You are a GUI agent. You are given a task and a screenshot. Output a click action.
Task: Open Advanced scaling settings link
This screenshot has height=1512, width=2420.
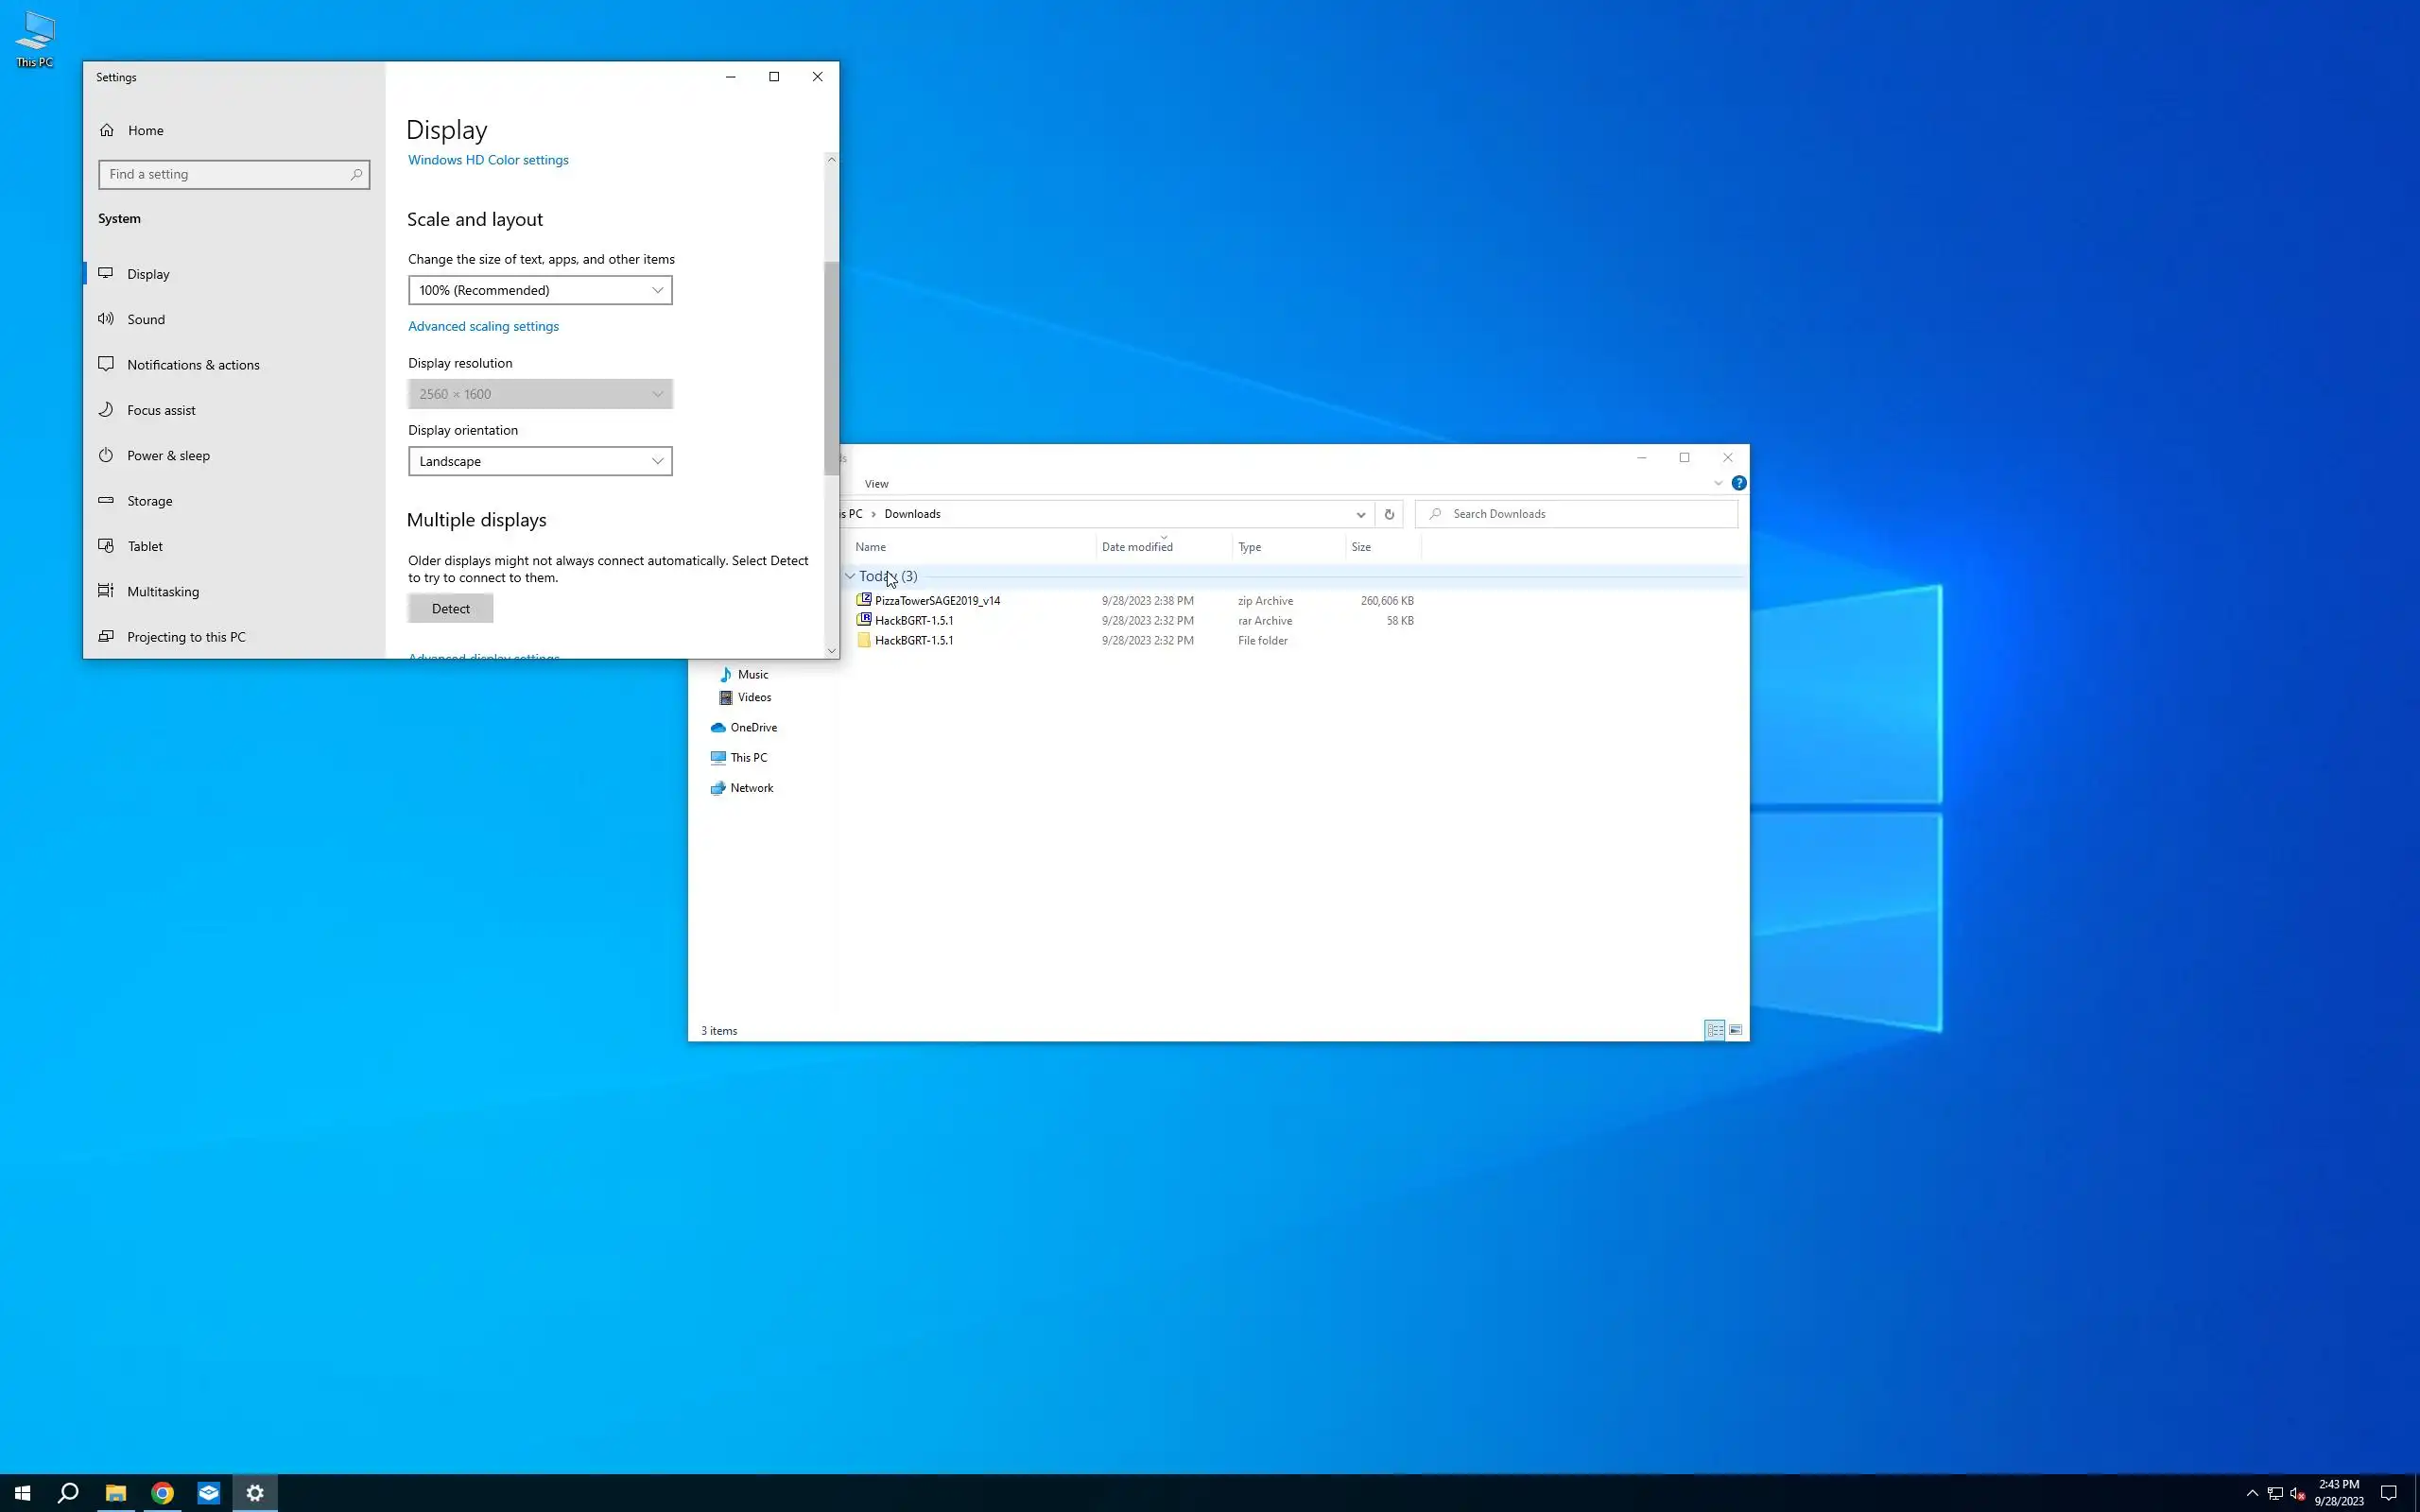(x=483, y=326)
